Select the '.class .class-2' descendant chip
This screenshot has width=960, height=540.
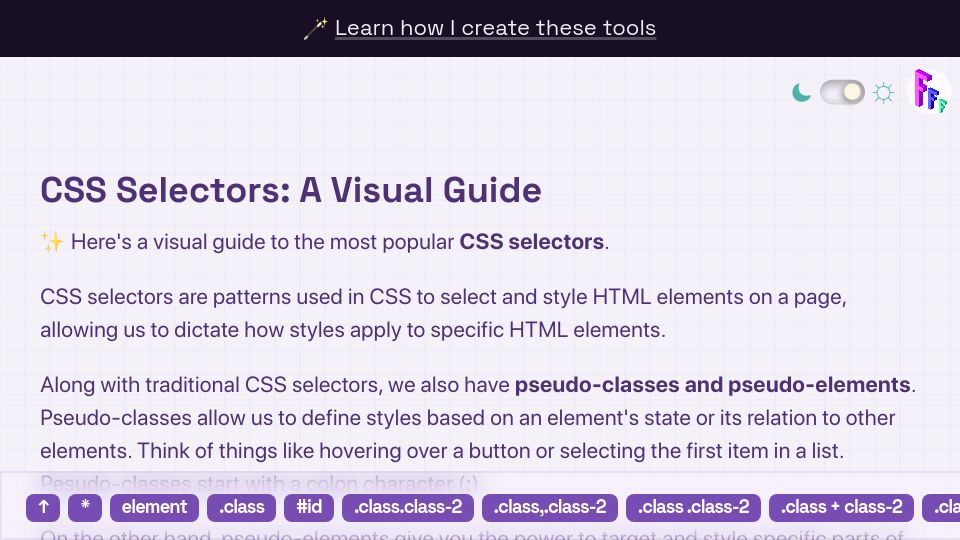[693, 508]
